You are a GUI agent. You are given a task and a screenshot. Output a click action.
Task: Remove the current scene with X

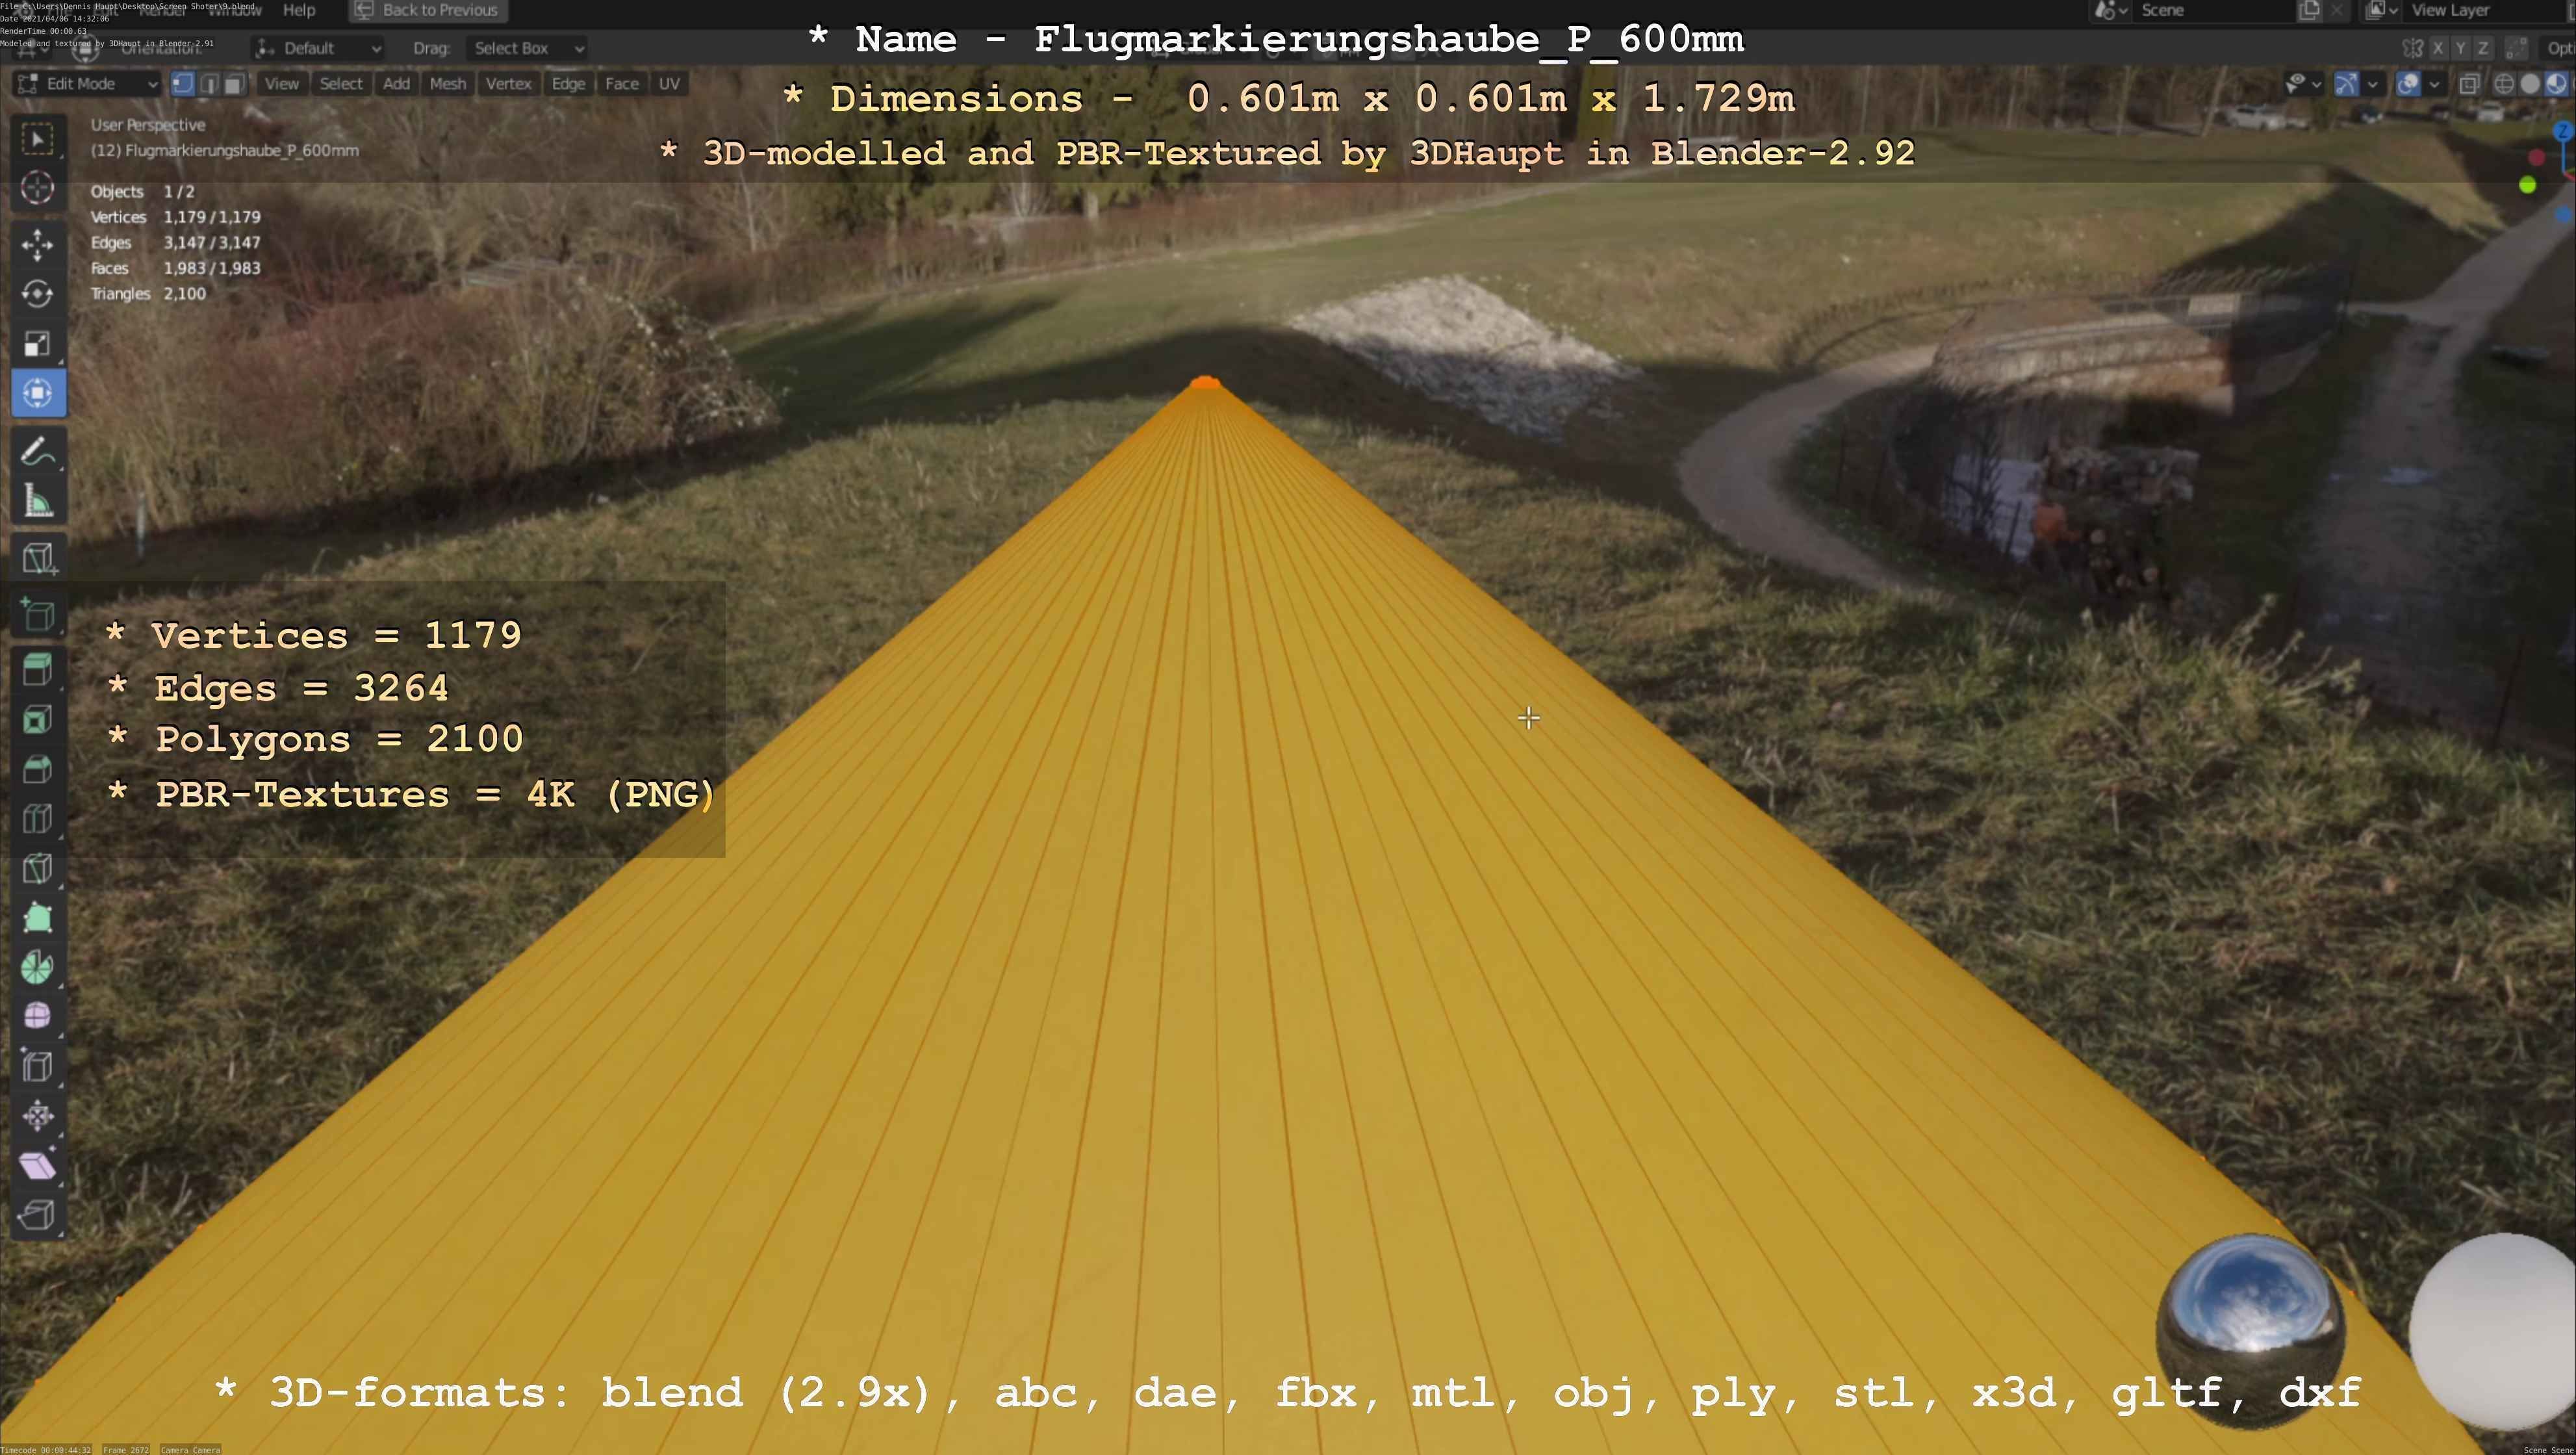(x=2337, y=10)
